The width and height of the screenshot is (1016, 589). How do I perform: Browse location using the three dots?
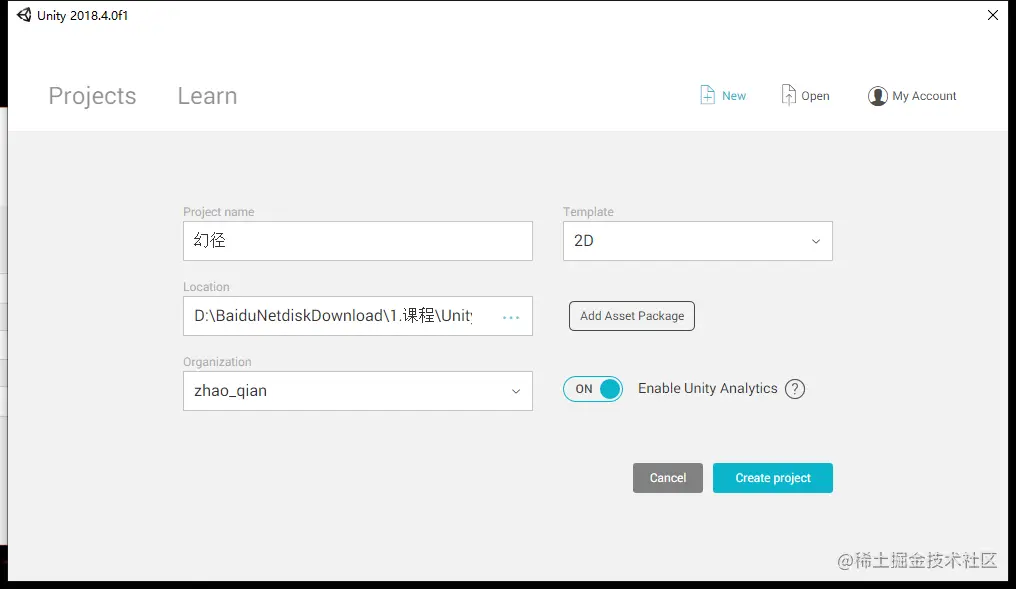click(511, 317)
